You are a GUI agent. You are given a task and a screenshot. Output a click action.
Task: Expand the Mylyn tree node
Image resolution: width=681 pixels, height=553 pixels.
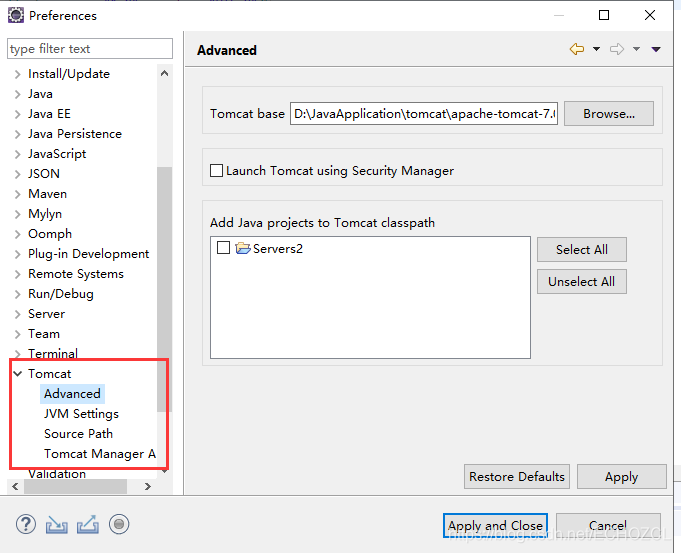[17, 214]
